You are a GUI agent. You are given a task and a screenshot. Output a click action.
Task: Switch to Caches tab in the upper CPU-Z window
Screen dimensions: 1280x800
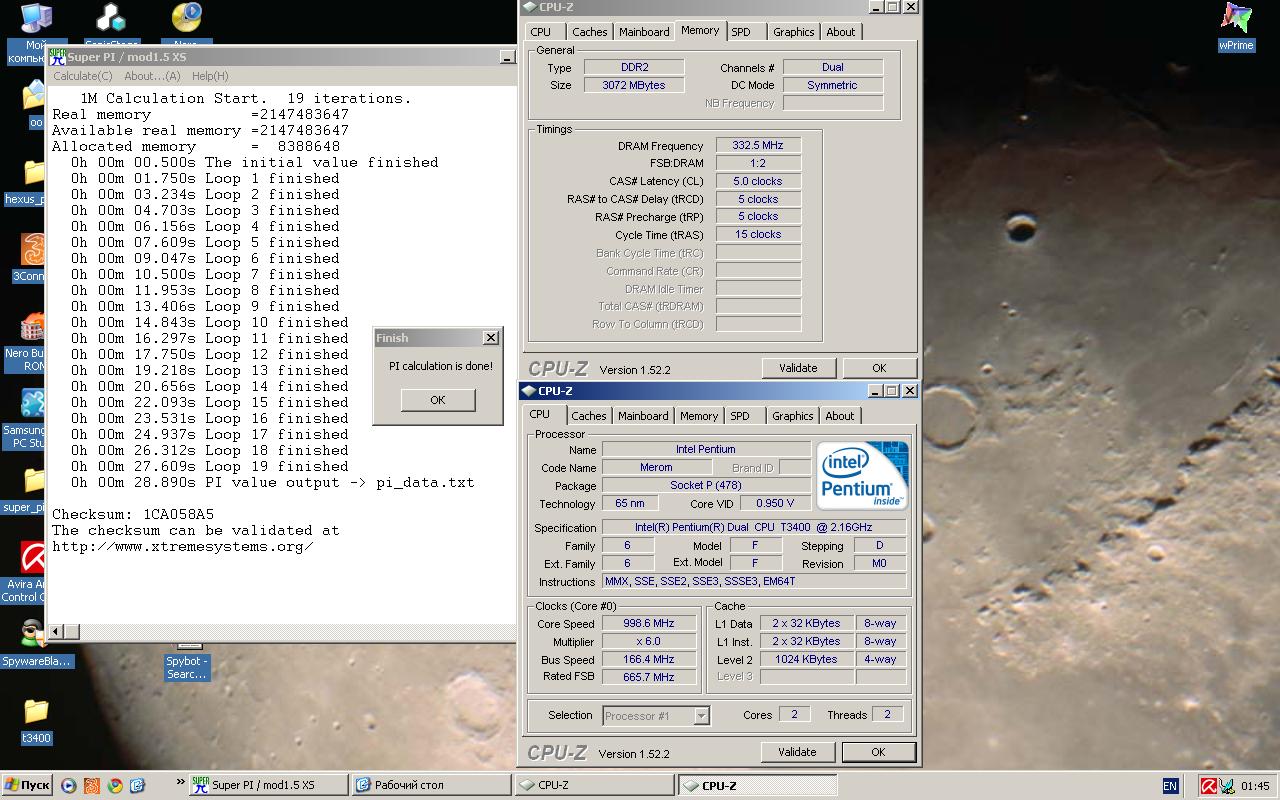point(590,32)
